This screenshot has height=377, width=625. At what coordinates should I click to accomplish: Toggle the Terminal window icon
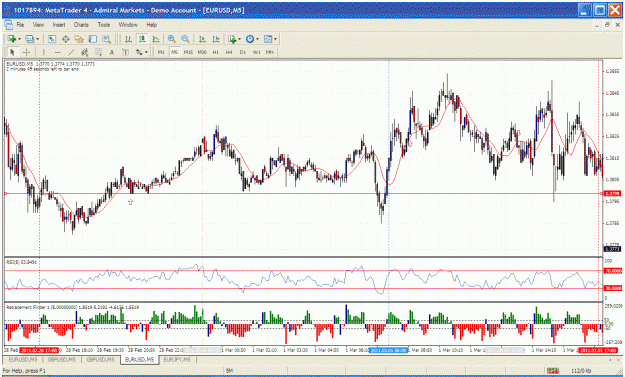[x=92, y=39]
